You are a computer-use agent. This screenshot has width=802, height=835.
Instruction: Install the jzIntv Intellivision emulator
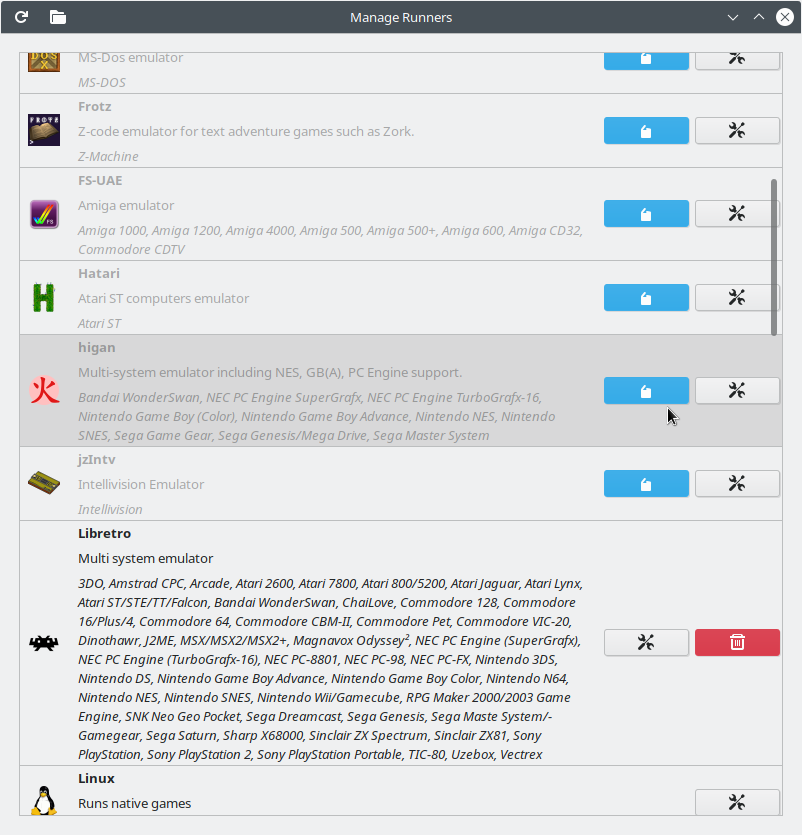(646, 484)
